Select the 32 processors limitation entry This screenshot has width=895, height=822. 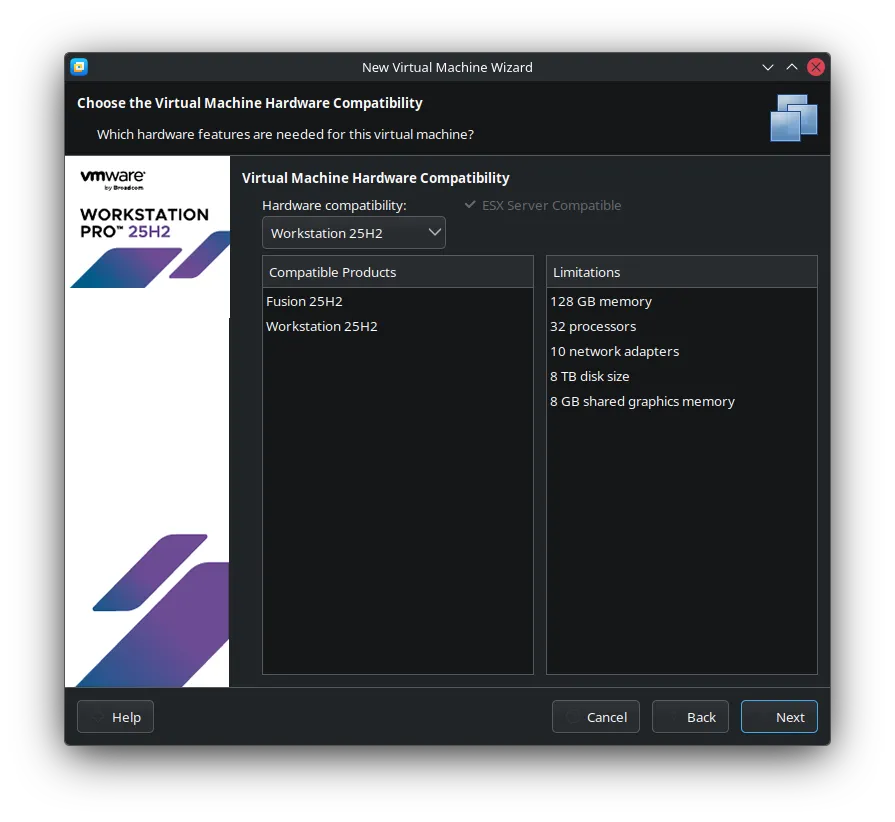592,326
